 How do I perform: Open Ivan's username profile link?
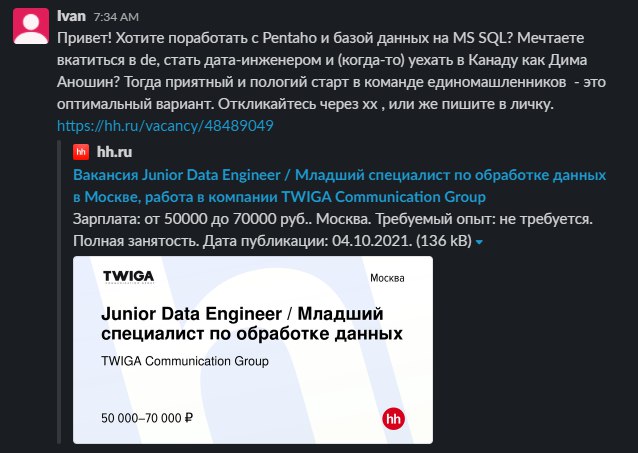pyautogui.click(x=70, y=17)
